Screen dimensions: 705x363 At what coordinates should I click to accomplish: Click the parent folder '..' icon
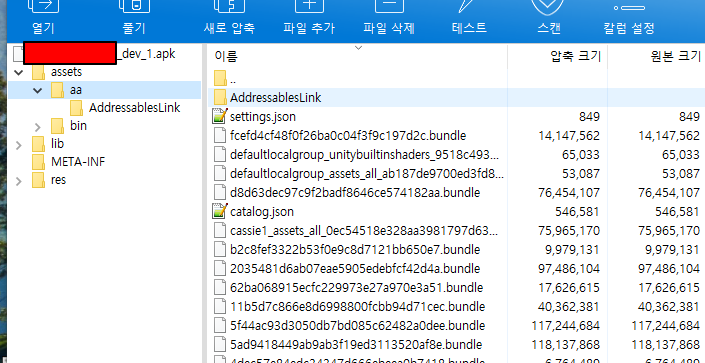pyautogui.click(x=220, y=79)
